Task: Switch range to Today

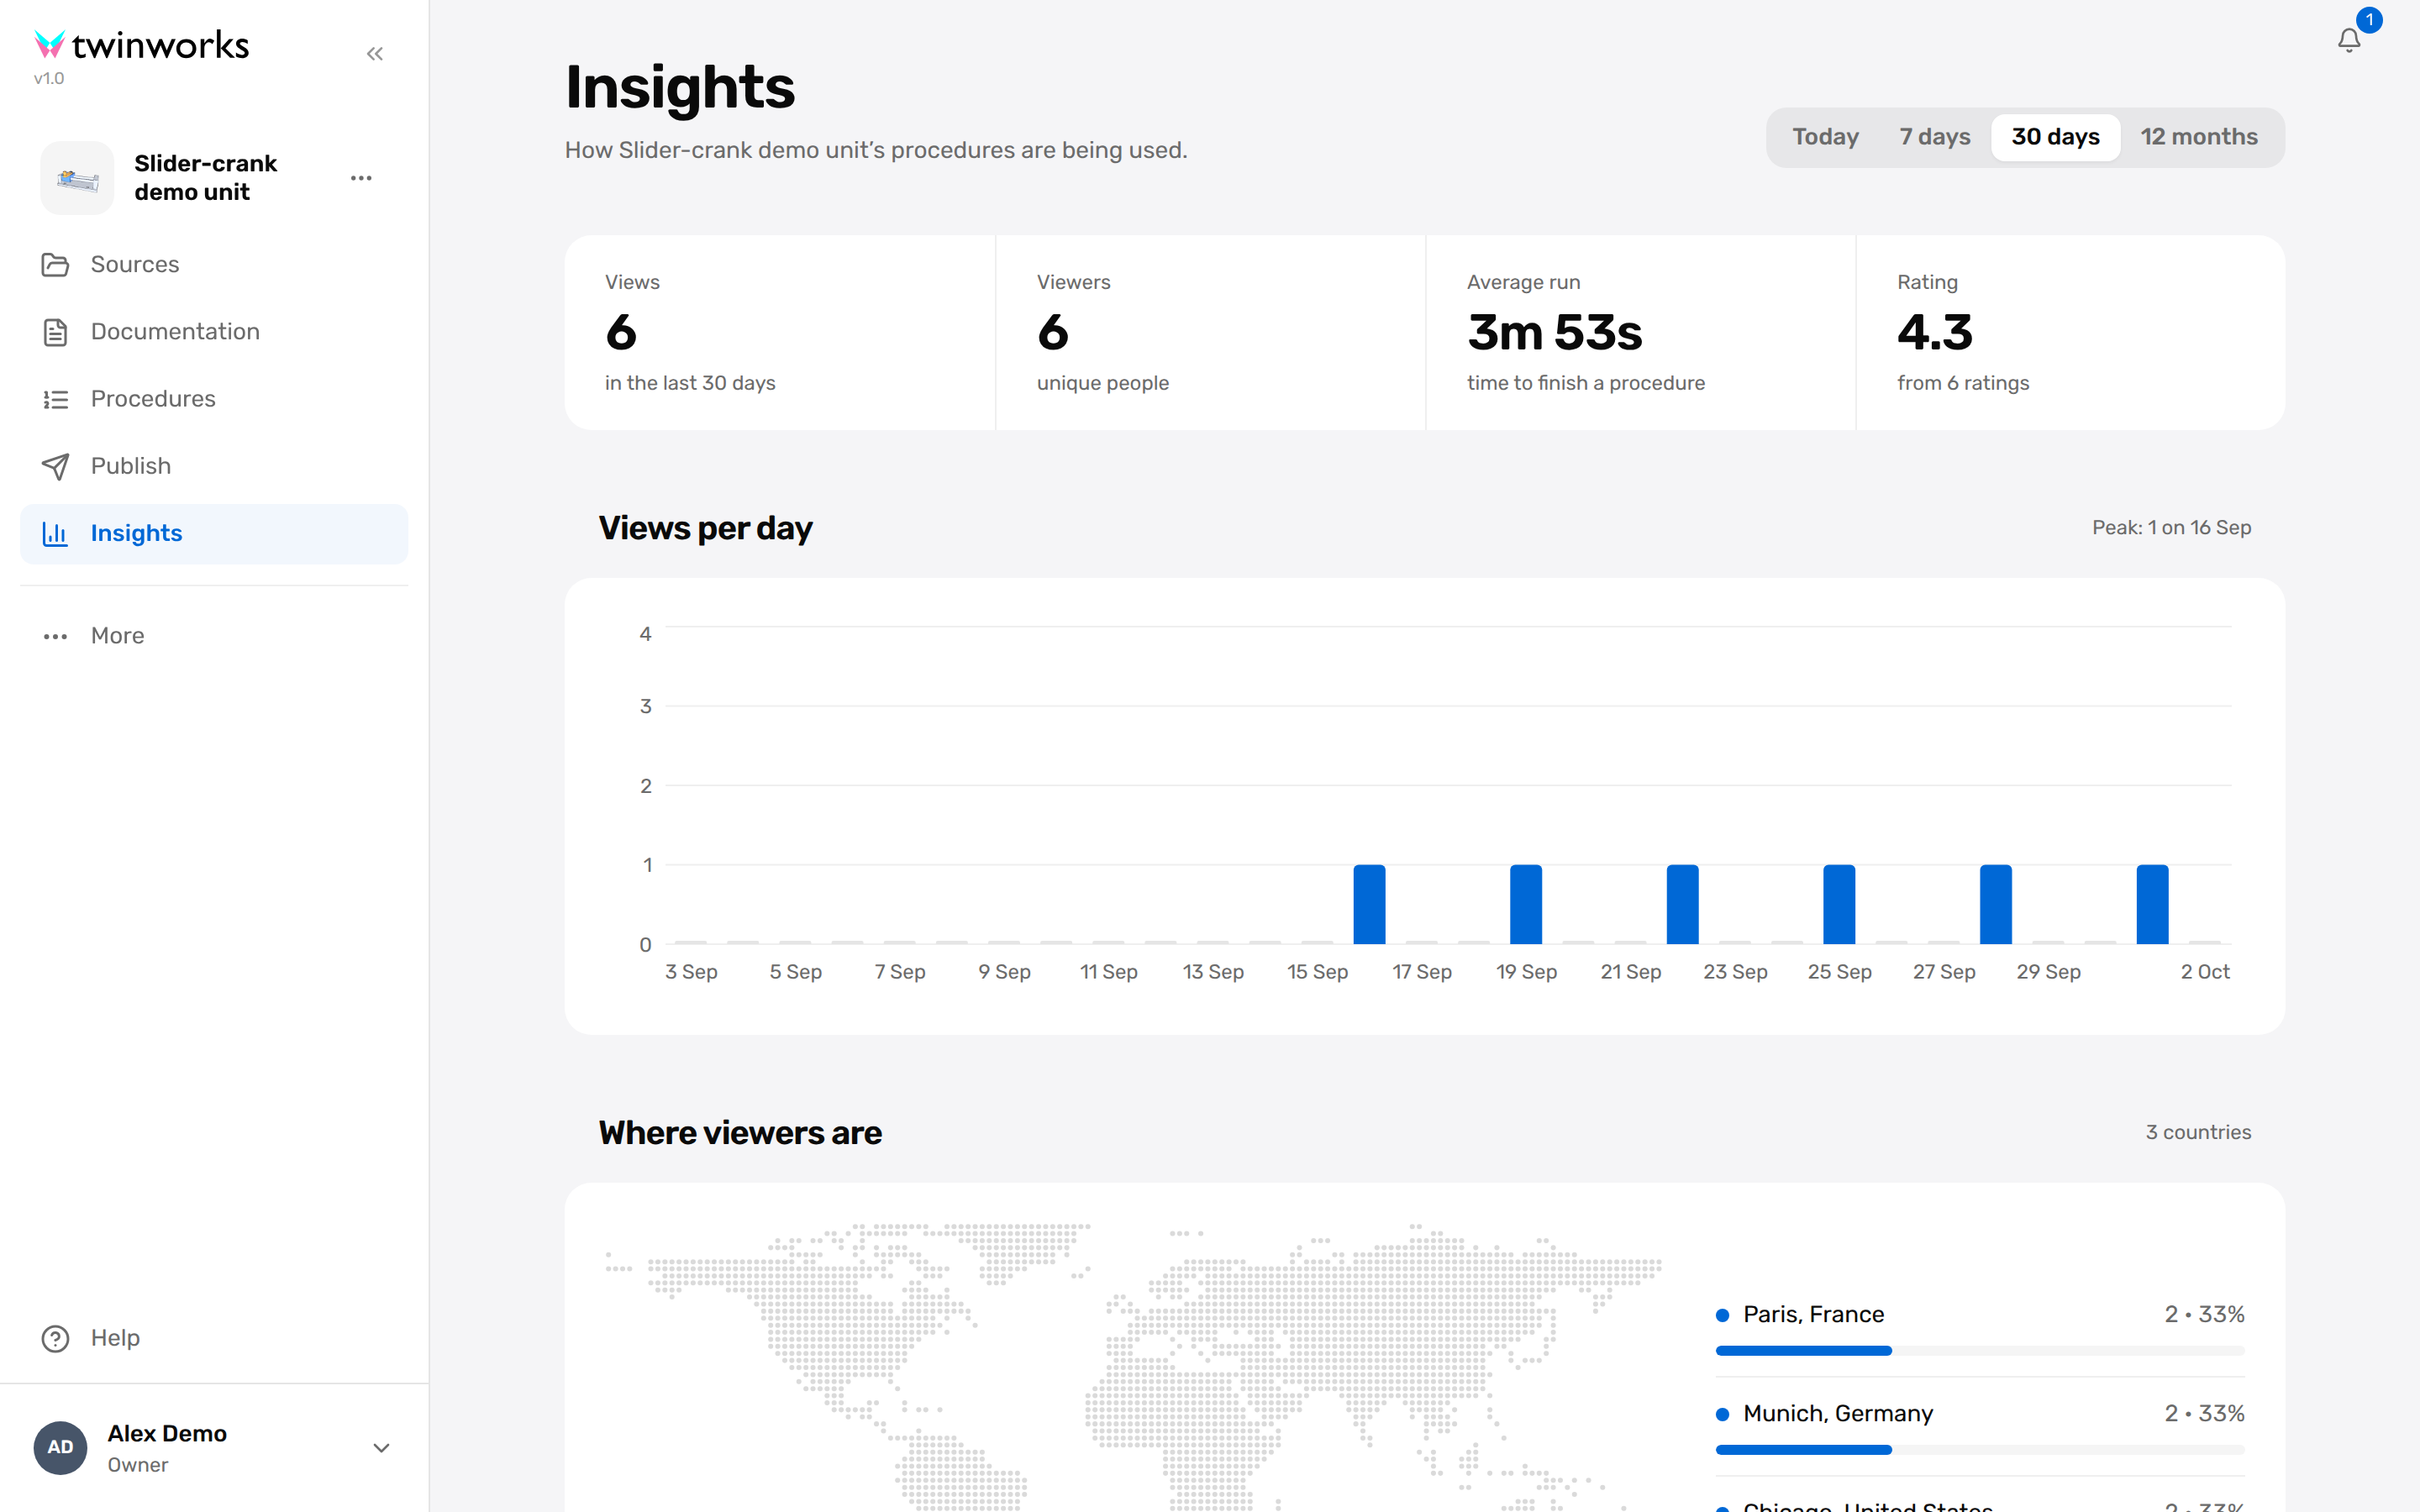Action: pyautogui.click(x=1825, y=137)
